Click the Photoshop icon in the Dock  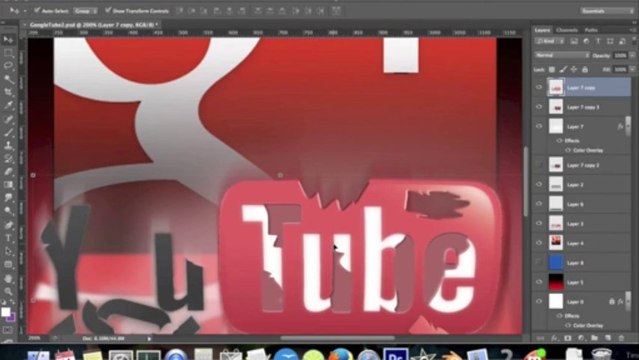click(x=396, y=355)
